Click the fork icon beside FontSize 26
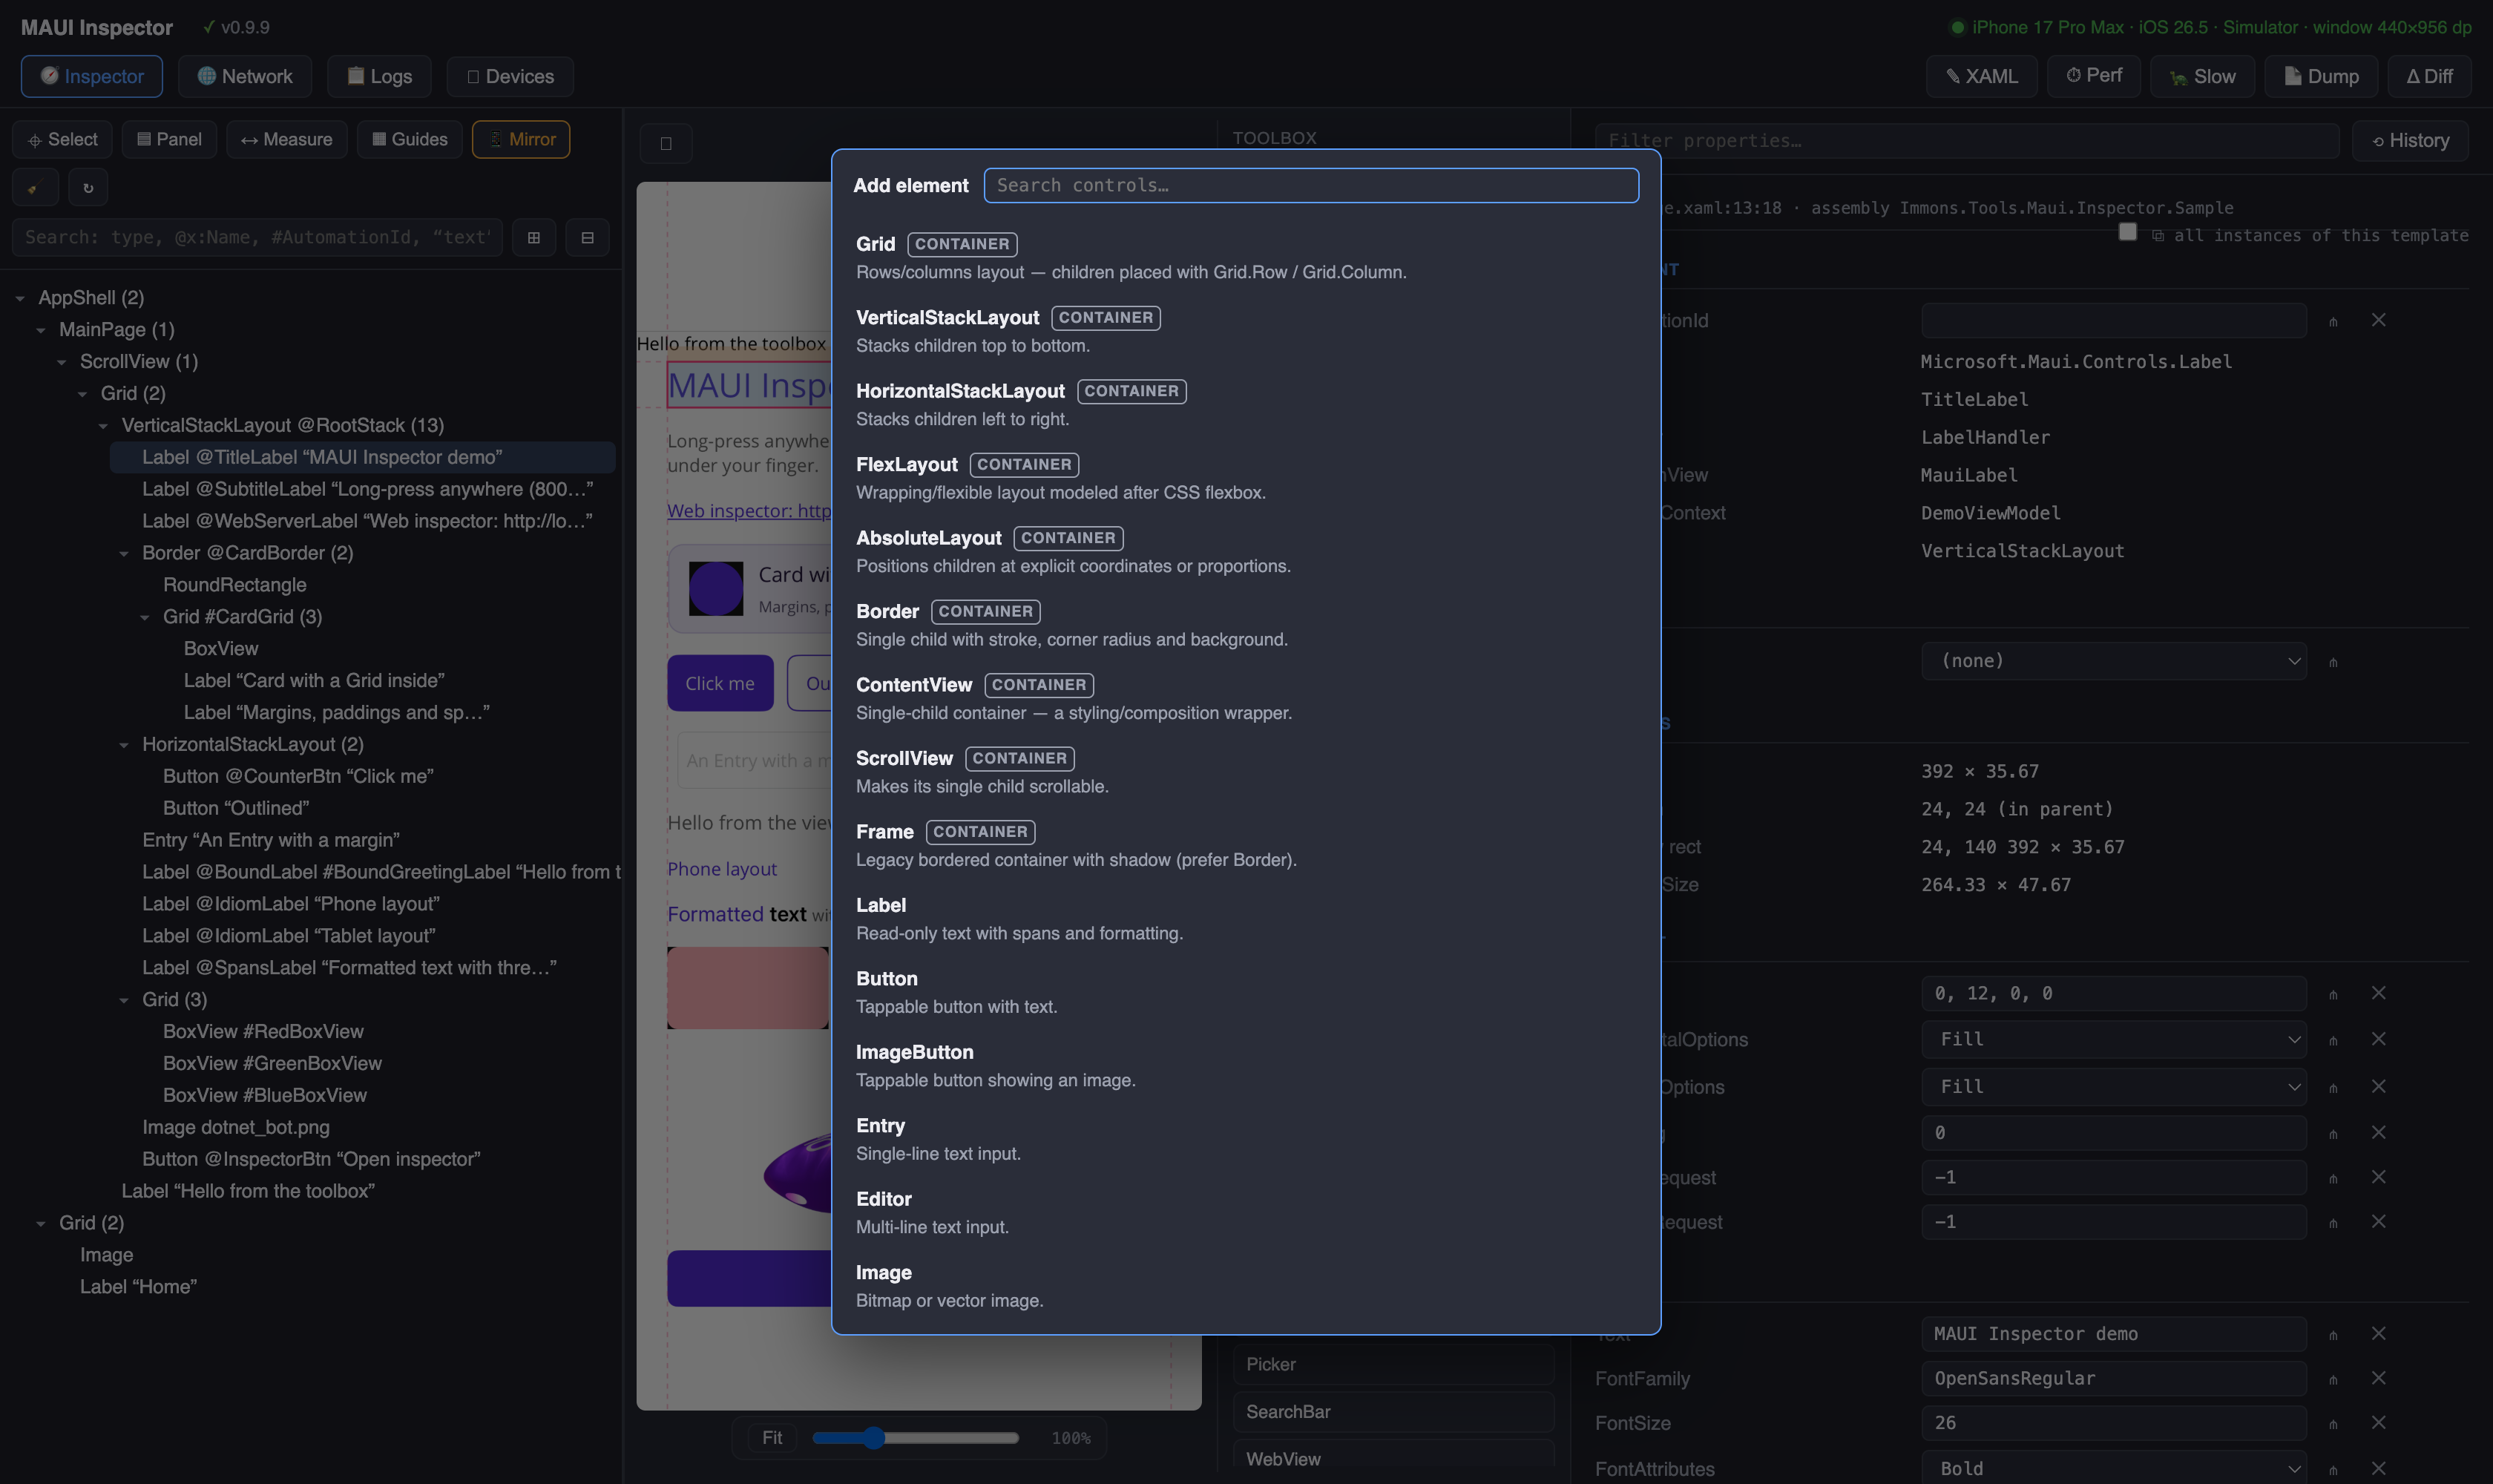This screenshot has height=1484, width=2493. [x=2333, y=1424]
